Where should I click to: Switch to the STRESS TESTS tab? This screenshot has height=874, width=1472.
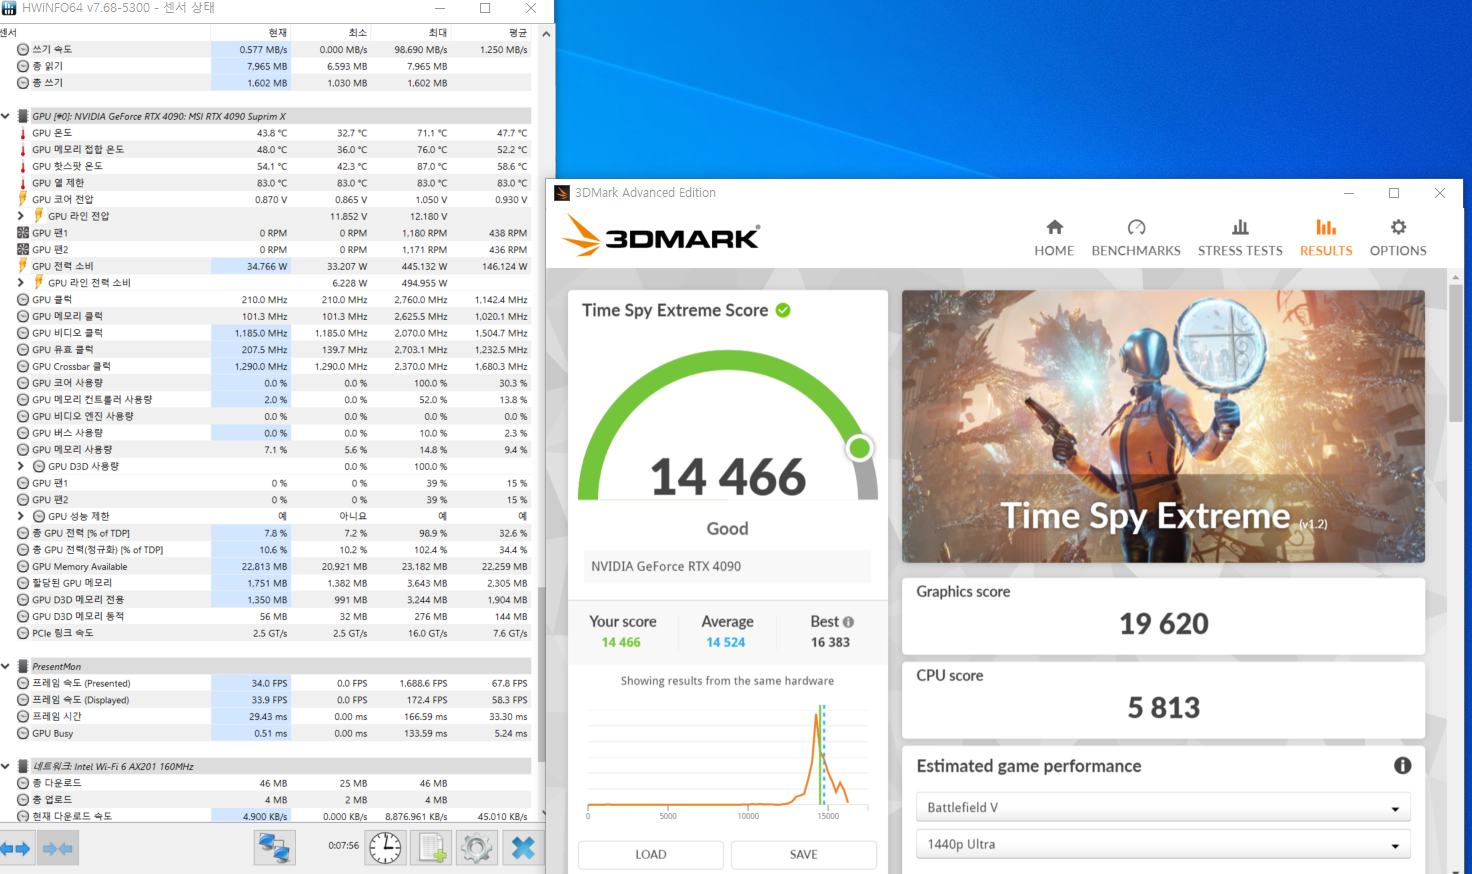pyautogui.click(x=1240, y=238)
